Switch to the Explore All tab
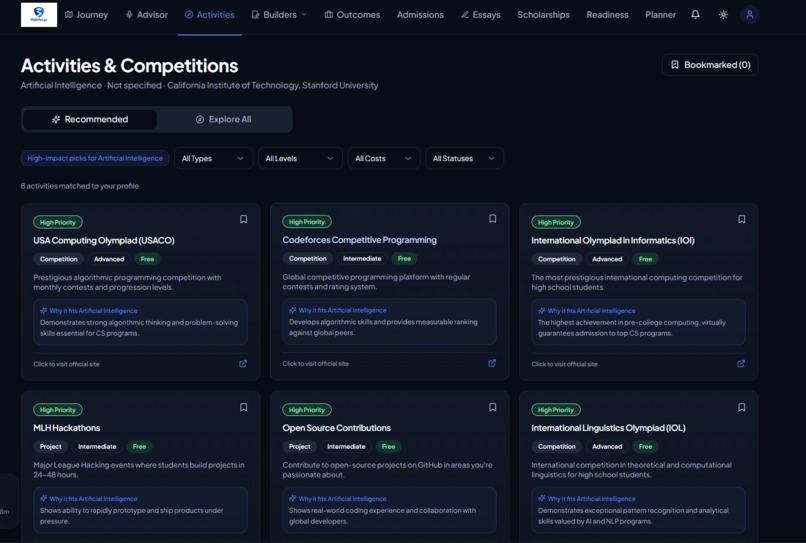The image size is (806, 543). [x=224, y=119]
